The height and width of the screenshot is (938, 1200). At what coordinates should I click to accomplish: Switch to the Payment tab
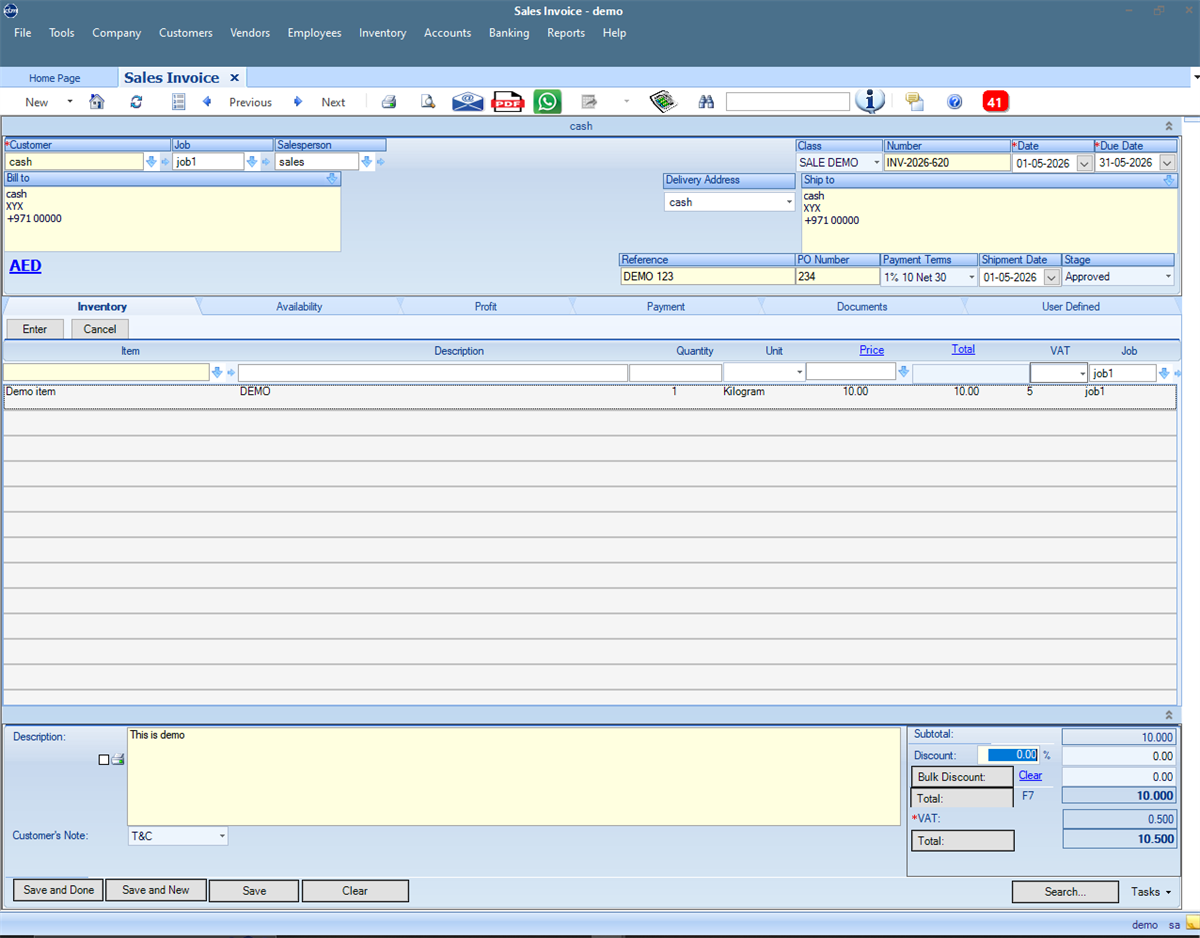(666, 307)
